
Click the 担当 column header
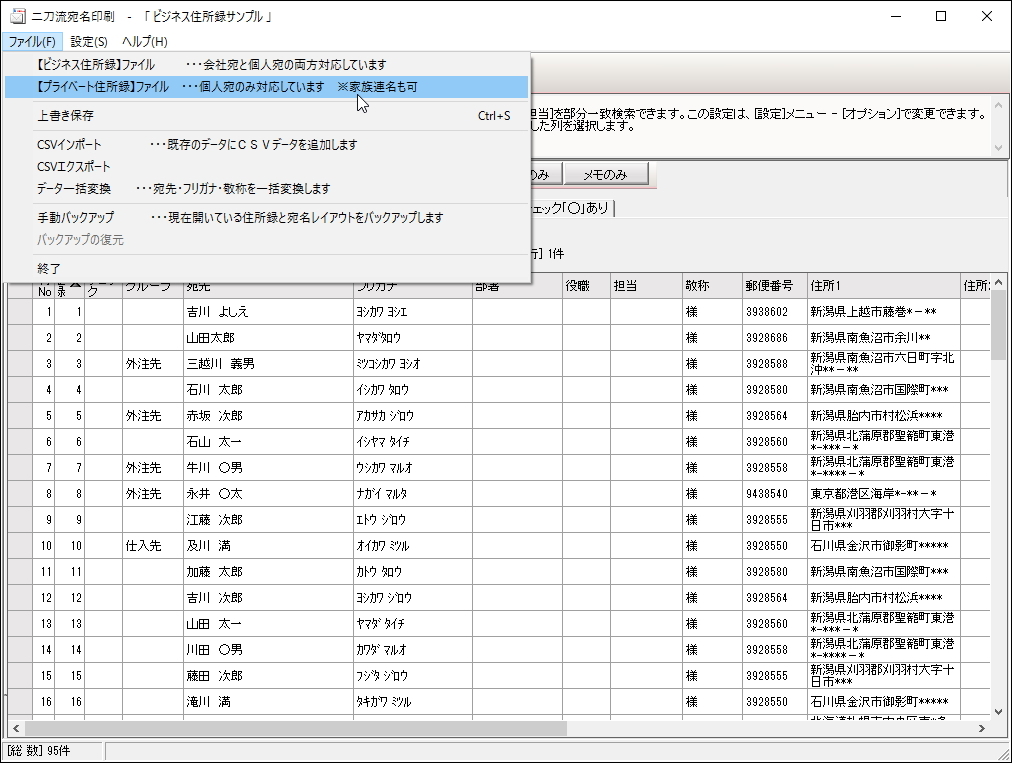click(646, 285)
